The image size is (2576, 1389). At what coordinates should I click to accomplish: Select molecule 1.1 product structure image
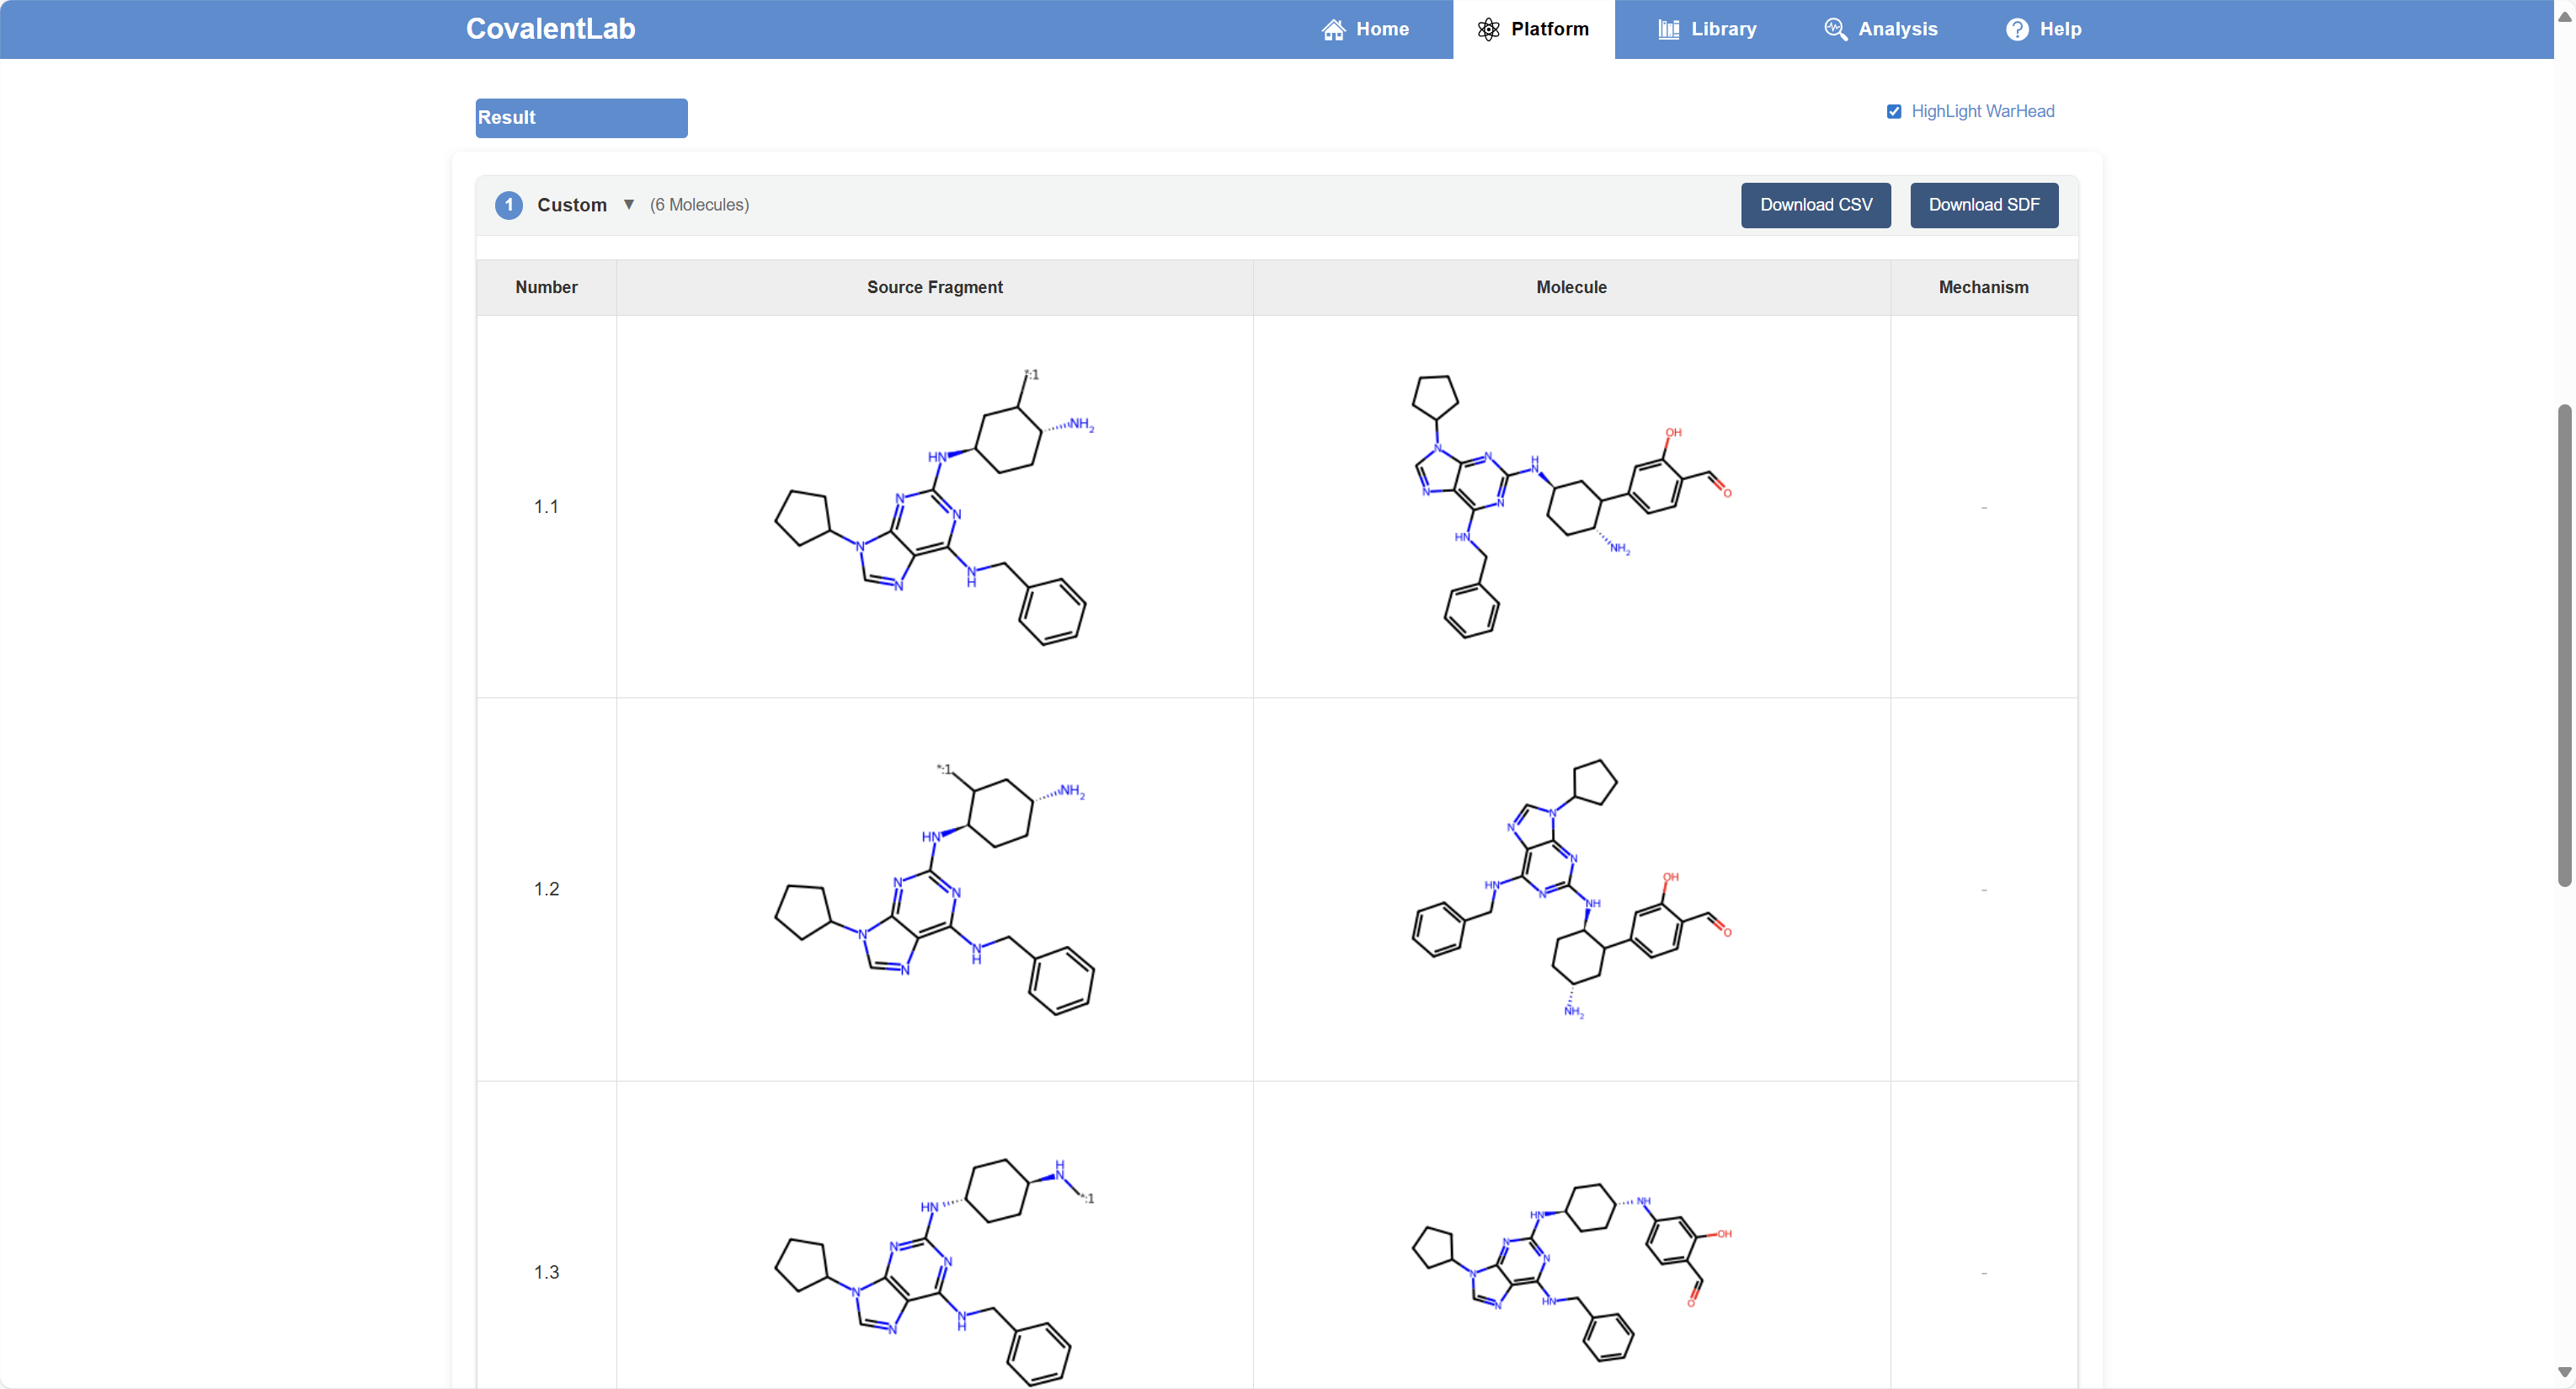tap(1571, 506)
